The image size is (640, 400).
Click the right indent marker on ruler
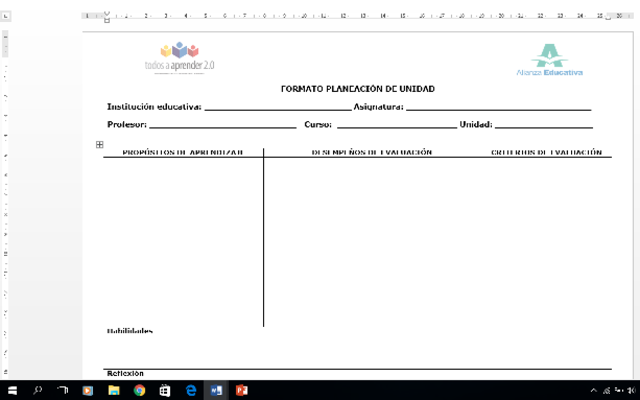pos(608,17)
